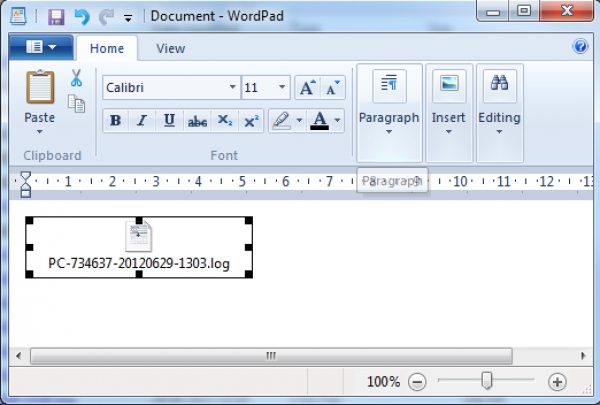This screenshot has width=600, height=405.
Task: Open WordPad Help question mark
Action: (x=580, y=46)
